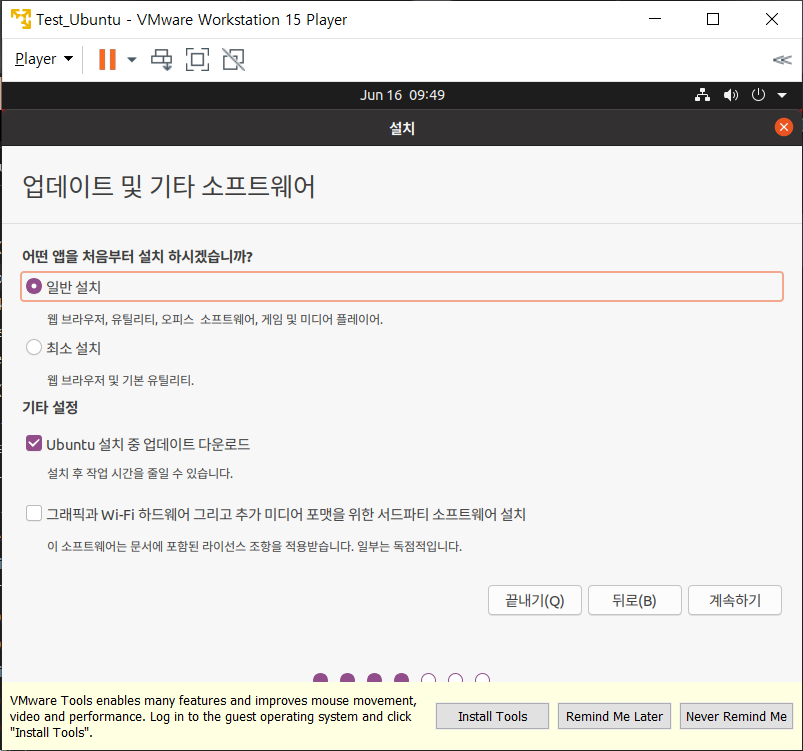The height and width of the screenshot is (751, 803).
Task: Select 최소 설치 radio button
Action: [x=34, y=347]
